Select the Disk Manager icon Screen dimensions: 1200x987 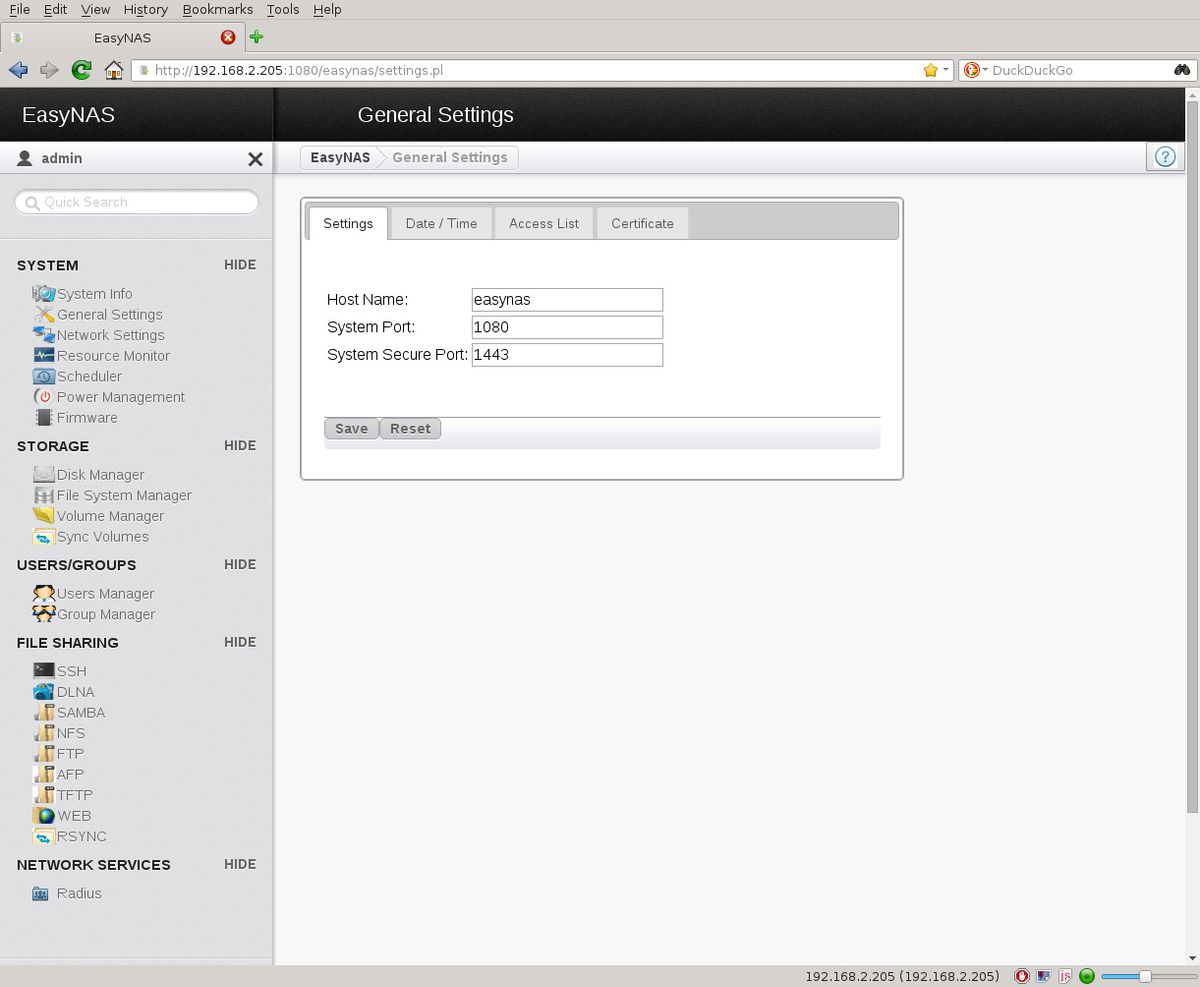[44, 475]
